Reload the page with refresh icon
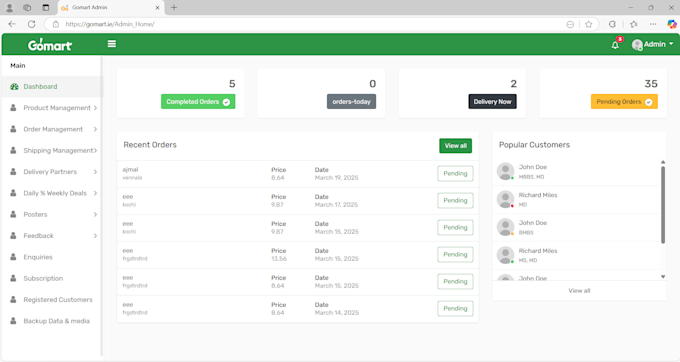The height and width of the screenshot is (362, 680). [x=32, y=24]
